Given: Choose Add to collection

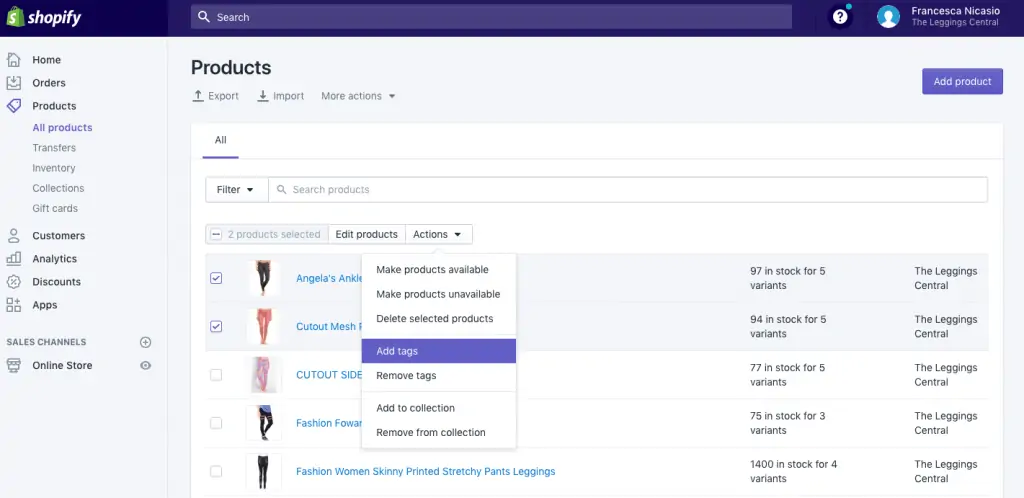Looking at the screenshot, I should pos(439,408).
